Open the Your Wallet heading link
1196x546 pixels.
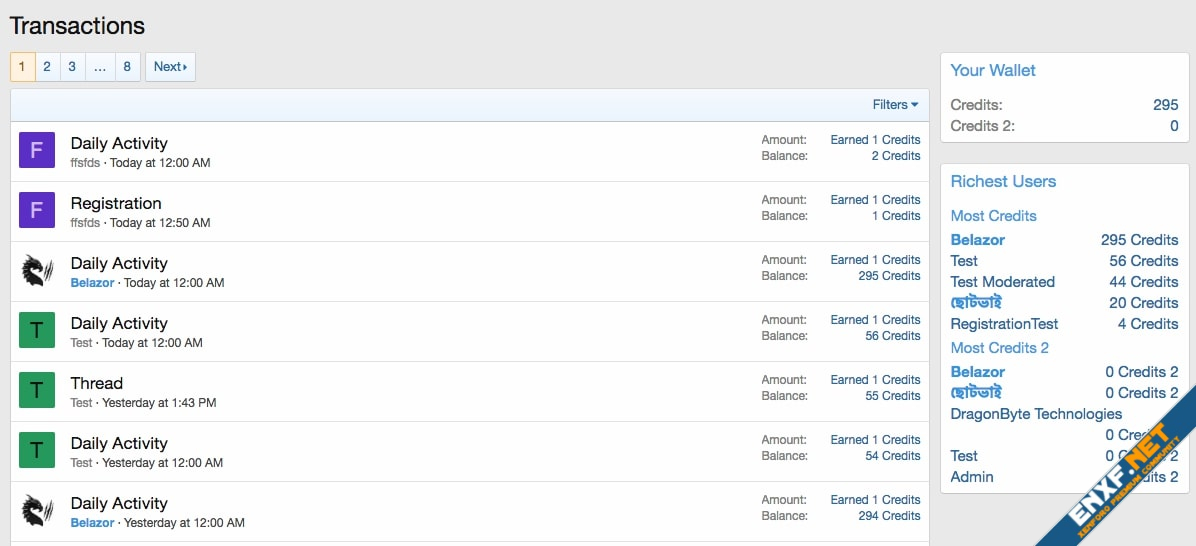pyautogui.click(x=993, y=70)
